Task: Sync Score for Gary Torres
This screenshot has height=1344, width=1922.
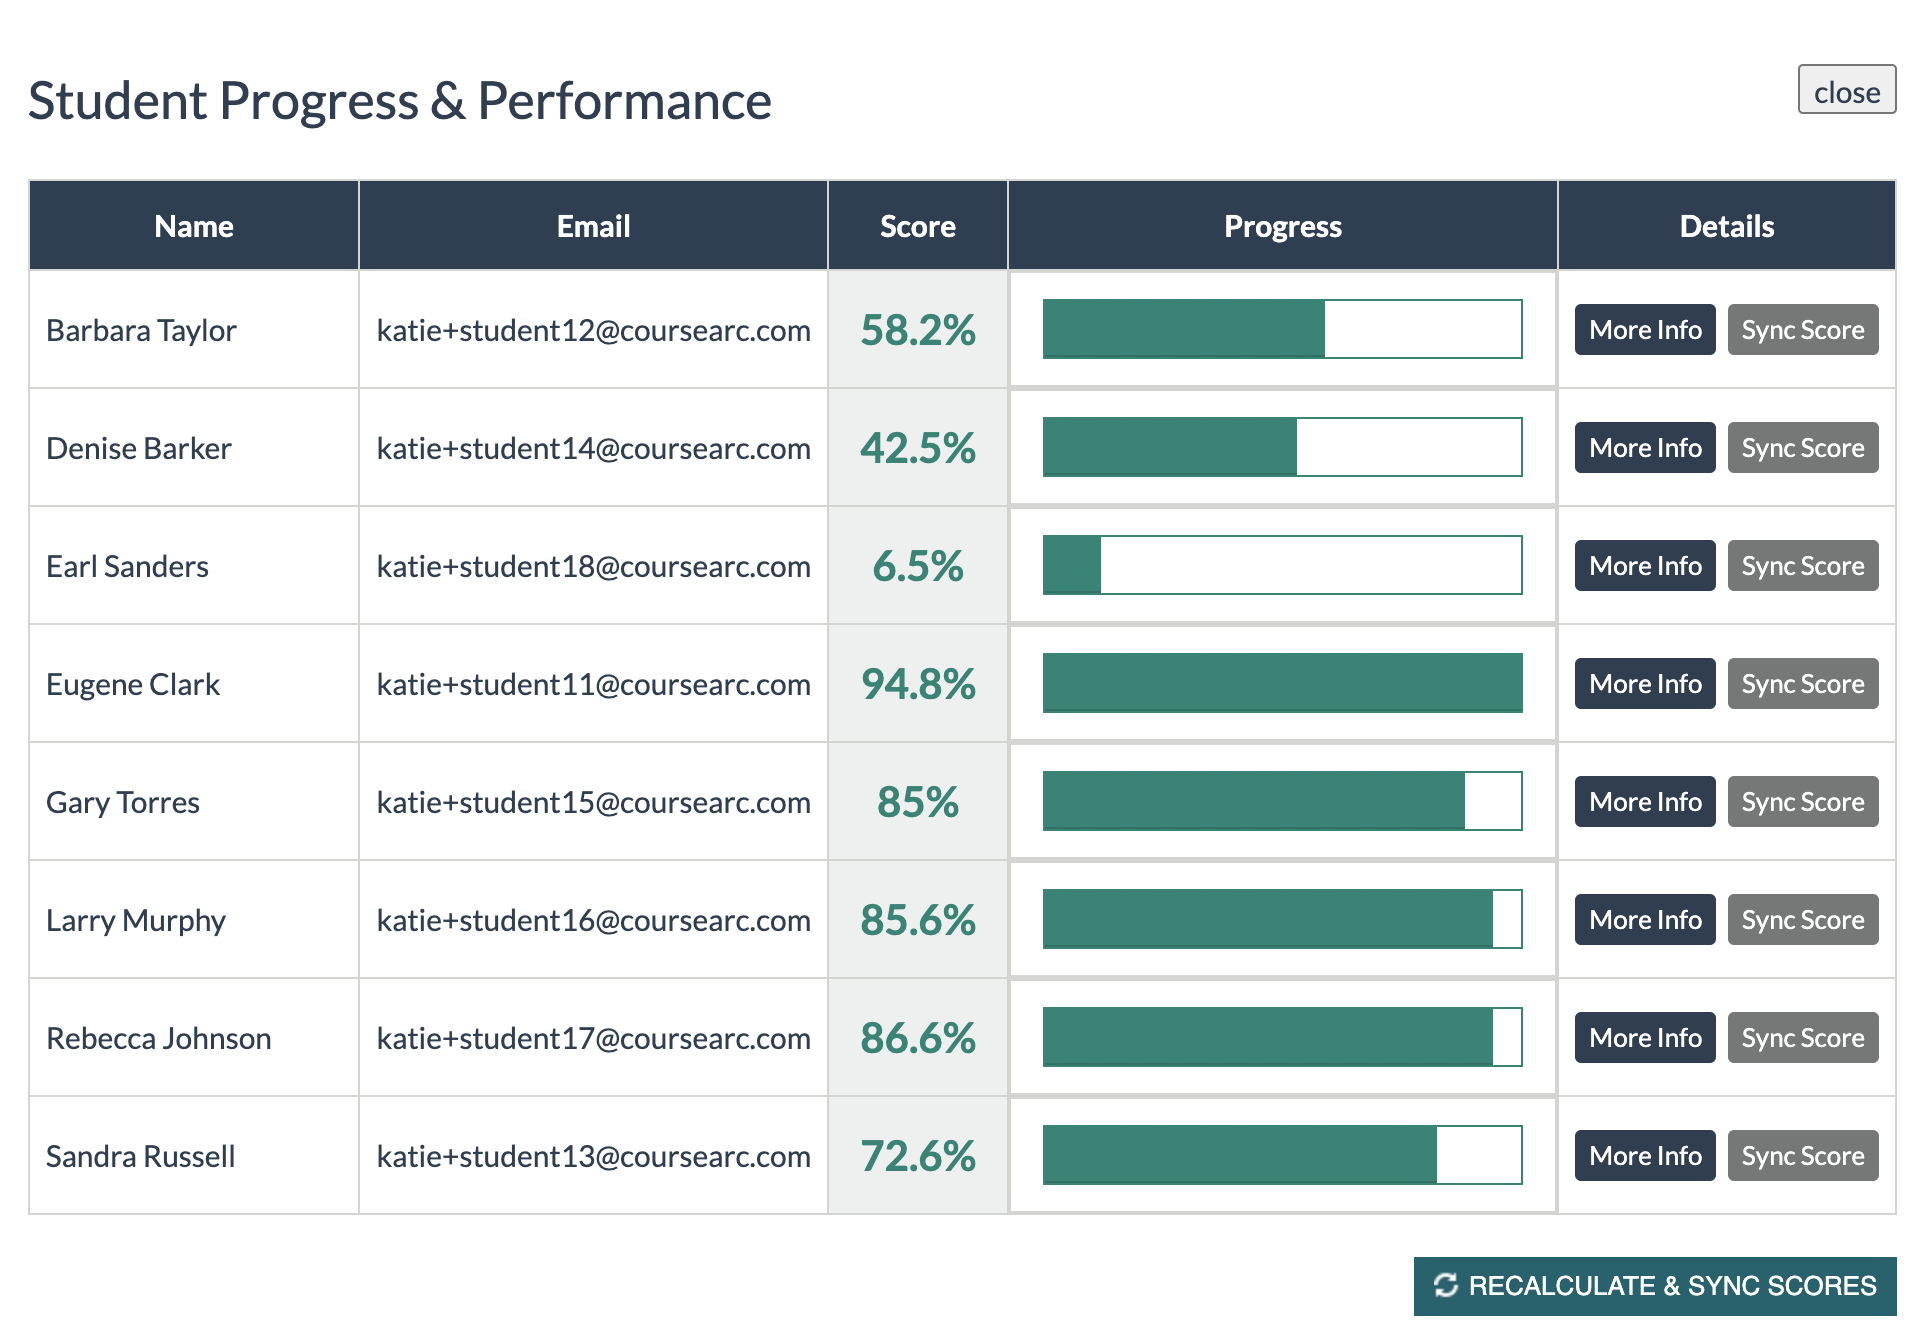Action: (1802, 801)
